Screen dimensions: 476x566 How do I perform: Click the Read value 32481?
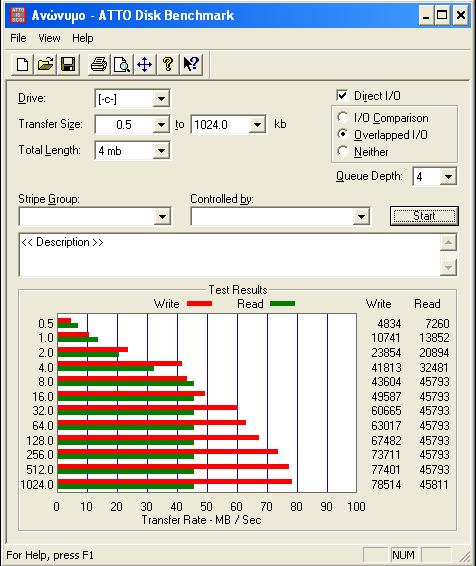pyautogui.click(x=434, y=368)
